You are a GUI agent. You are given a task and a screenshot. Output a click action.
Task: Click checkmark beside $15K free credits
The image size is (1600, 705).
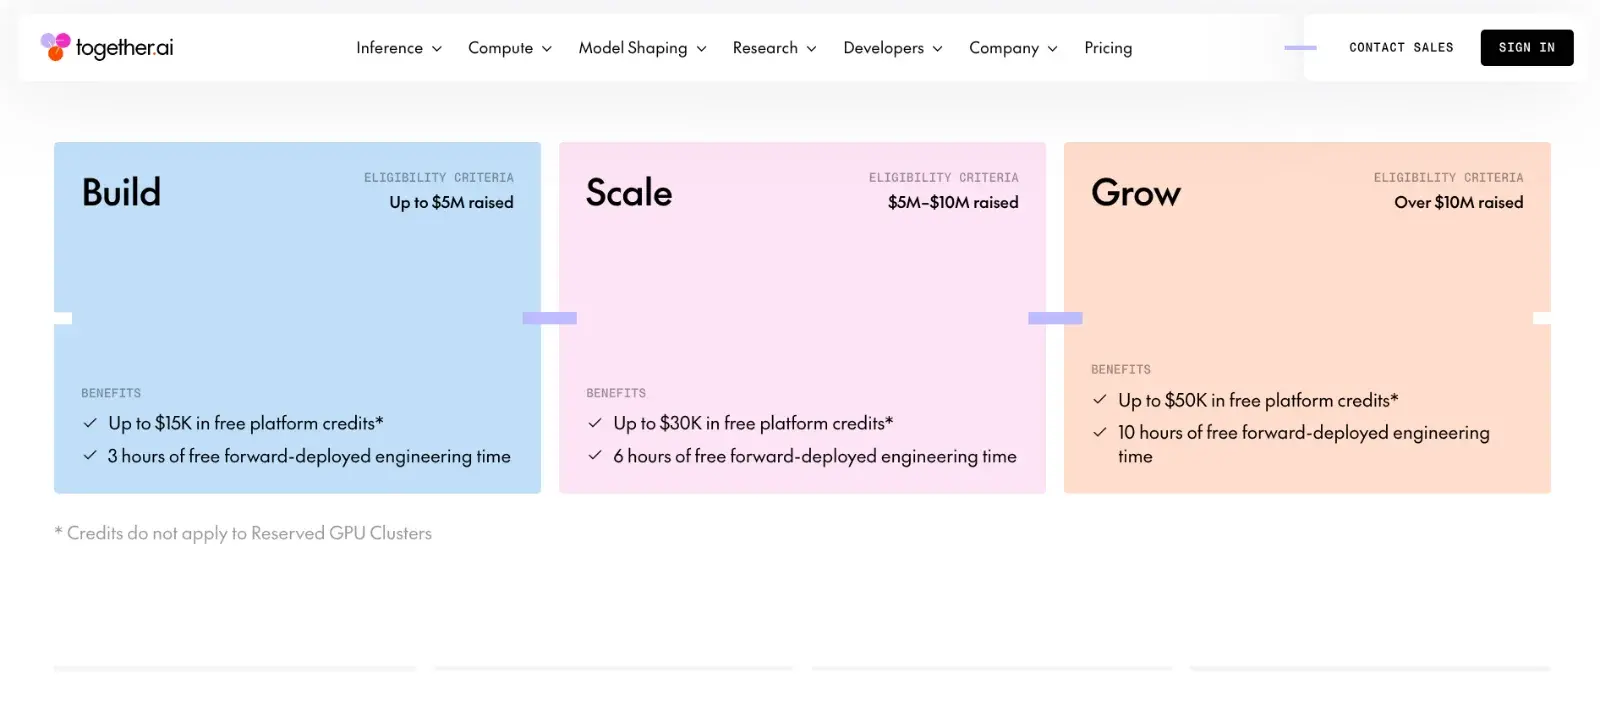90,423
